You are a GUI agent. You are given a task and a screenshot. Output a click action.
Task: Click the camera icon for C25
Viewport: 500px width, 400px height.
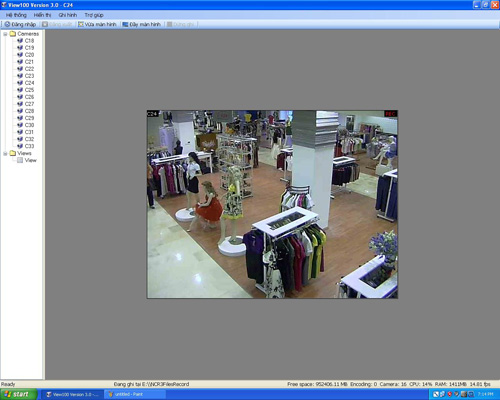pyautogui.click(x=20, y=90)
